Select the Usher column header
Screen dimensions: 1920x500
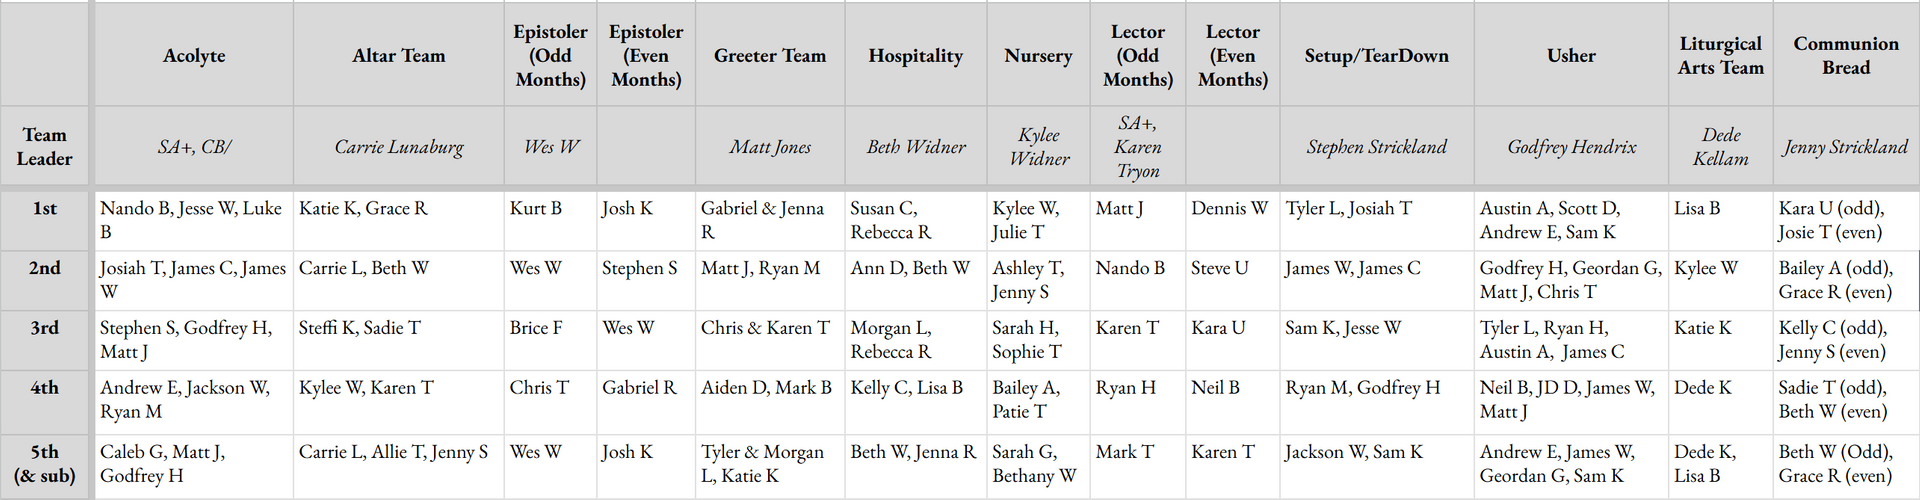pyautogui.click(x=1572, y=55)
